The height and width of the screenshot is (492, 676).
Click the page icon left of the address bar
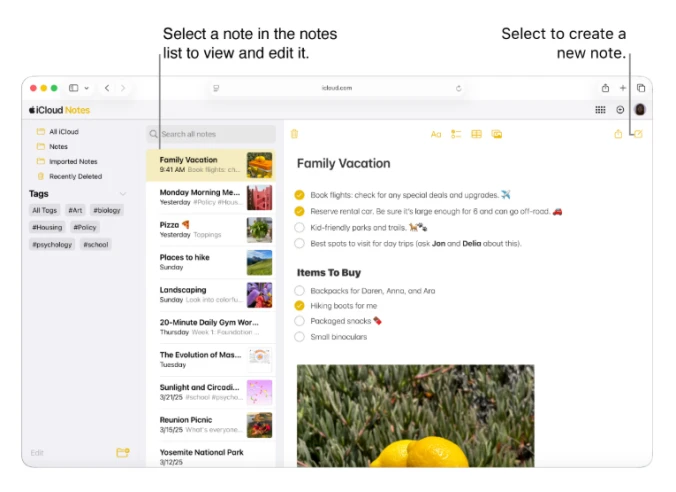tap(216, 88)
